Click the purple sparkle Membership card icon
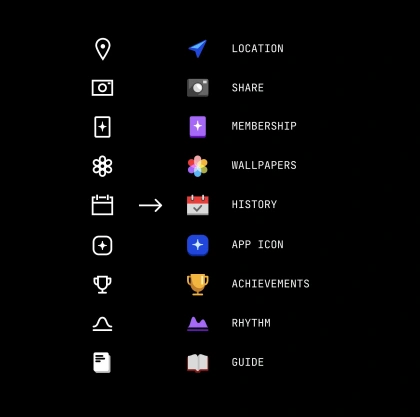420x417 pixels. 198,127
